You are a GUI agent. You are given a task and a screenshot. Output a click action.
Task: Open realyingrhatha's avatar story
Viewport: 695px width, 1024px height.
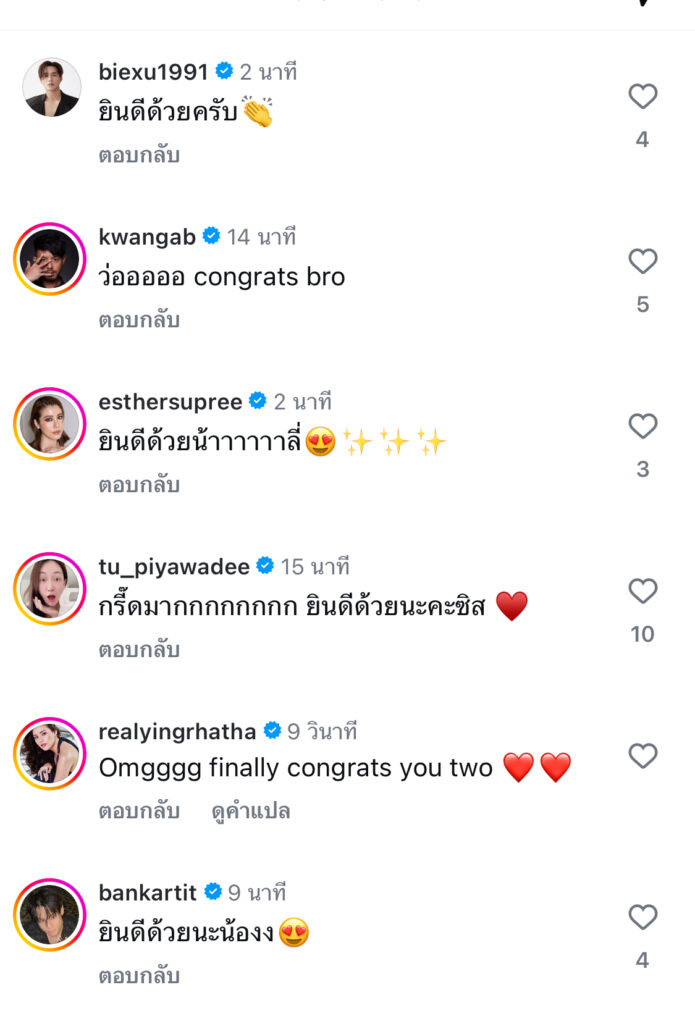coord(50,753)
